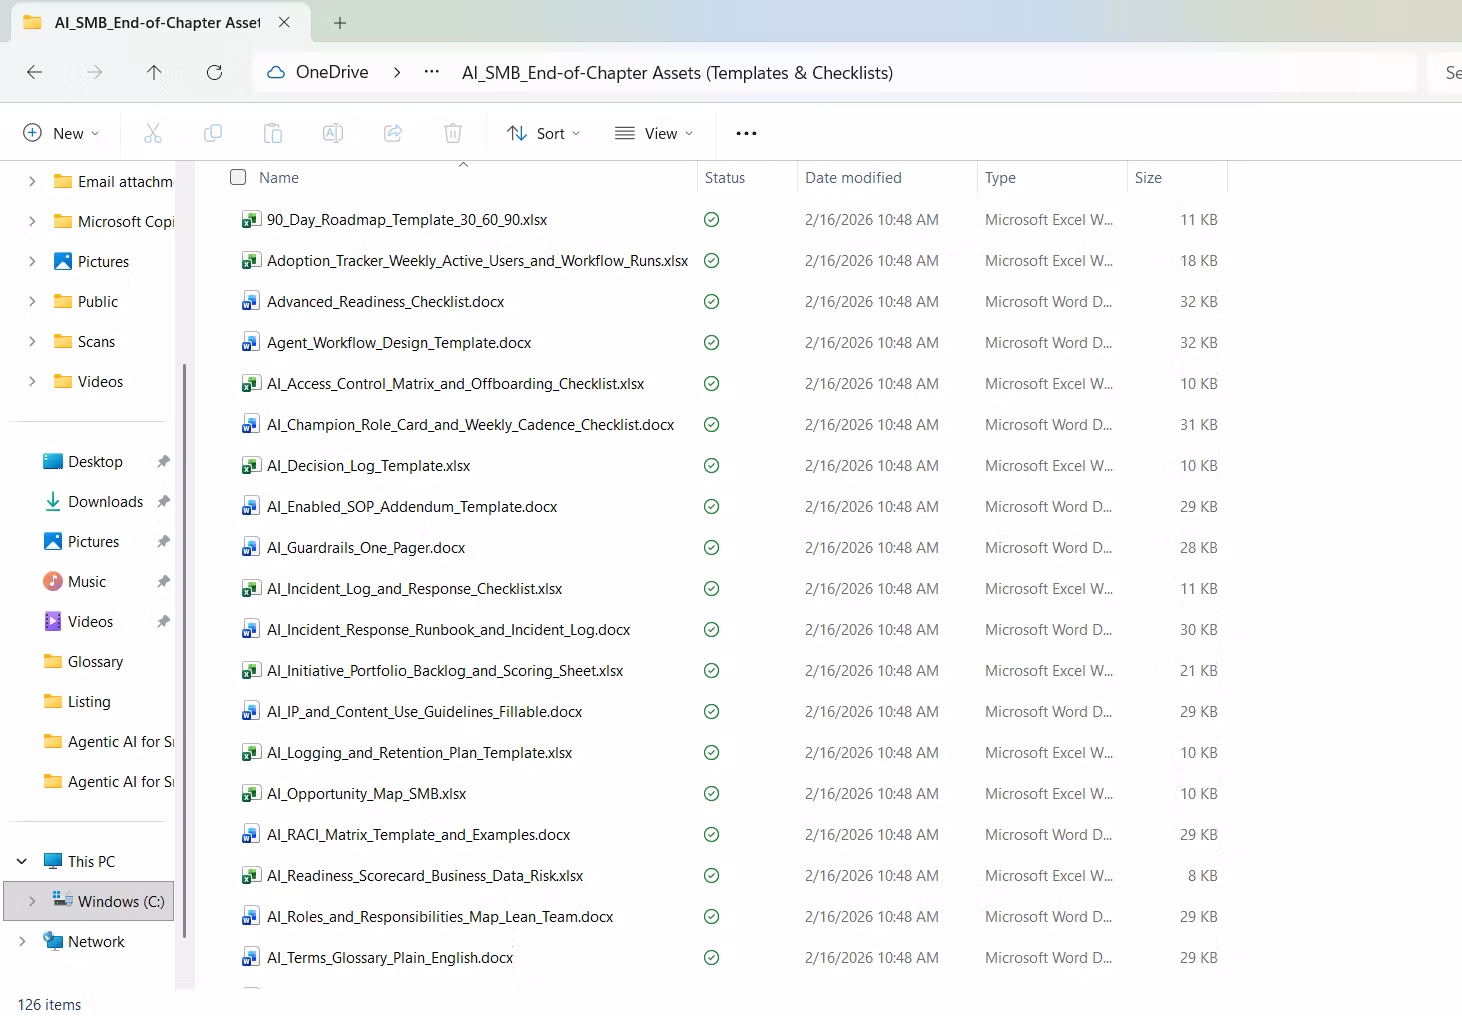1462x1016 pixels.
Task: Click the navigation pane scrollbar
Action: (185, 650)
